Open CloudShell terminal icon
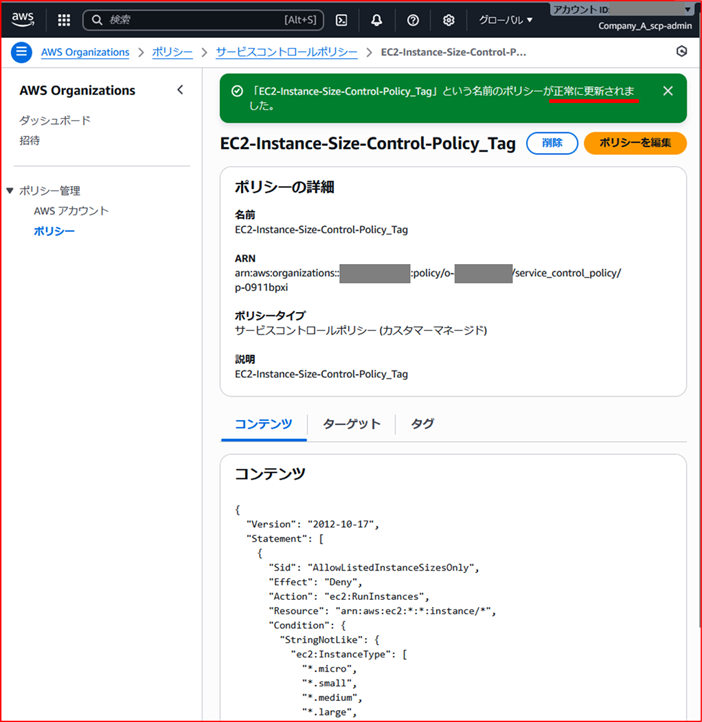702x722 pixels. click(342, 20)
